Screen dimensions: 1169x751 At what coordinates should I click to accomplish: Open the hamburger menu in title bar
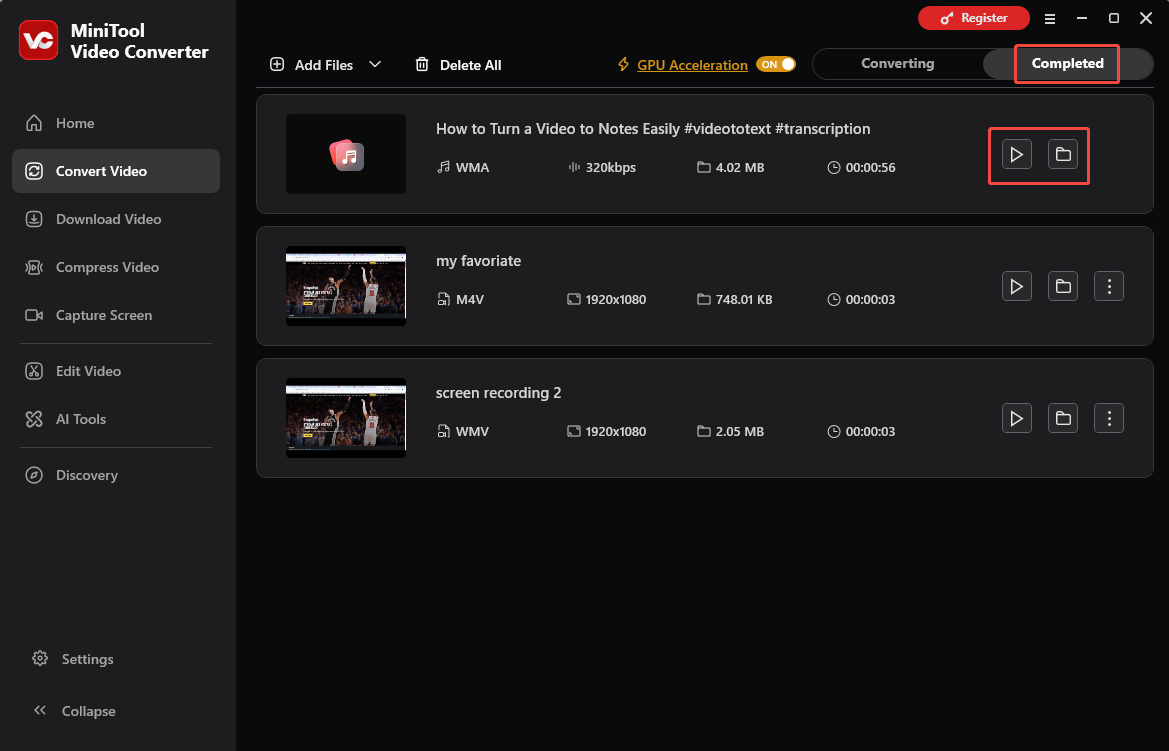click(1050, 19)
